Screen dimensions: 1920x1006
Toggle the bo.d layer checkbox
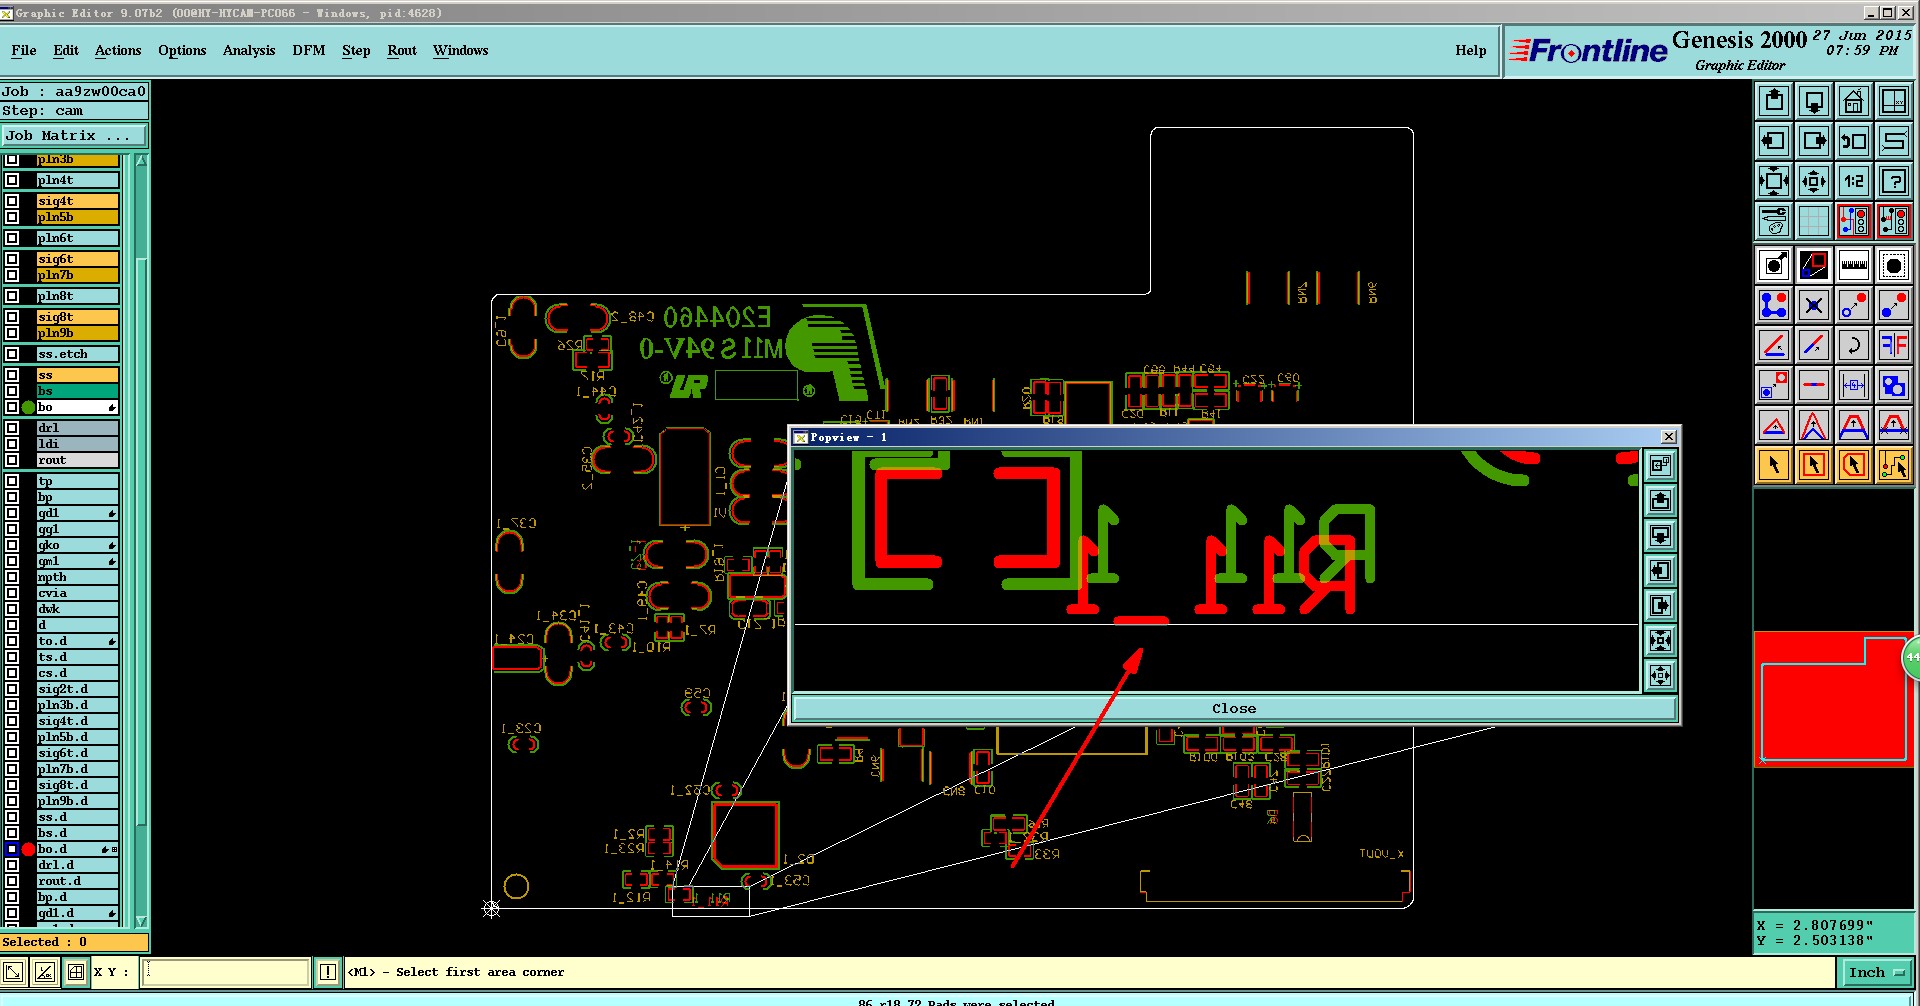12,849
